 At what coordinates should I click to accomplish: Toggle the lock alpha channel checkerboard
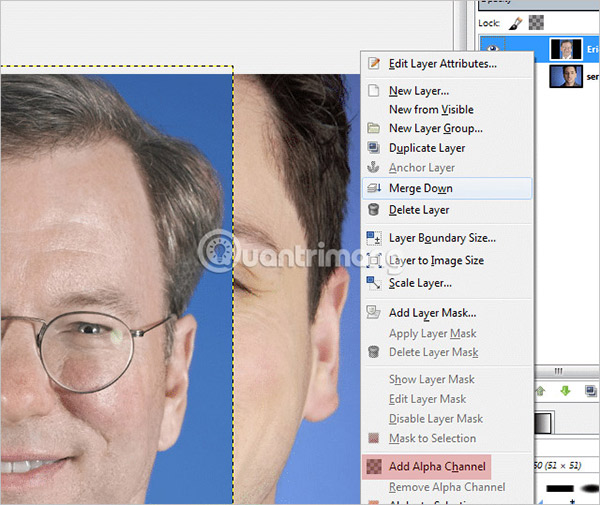(x=536, y=23)
